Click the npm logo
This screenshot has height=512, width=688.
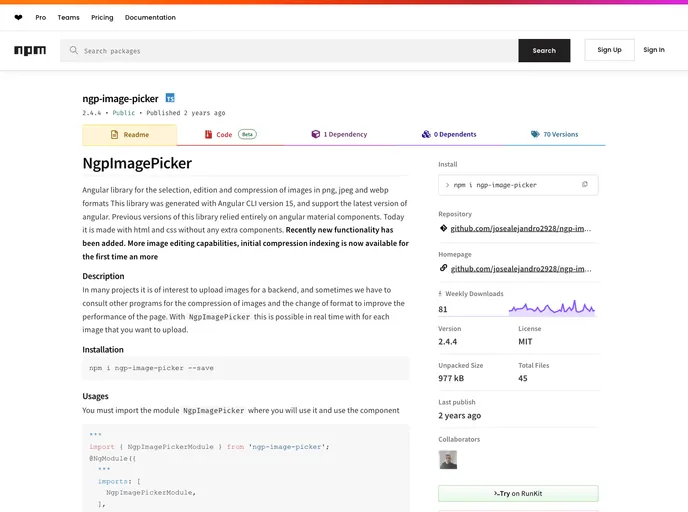(x=30, y=50)
